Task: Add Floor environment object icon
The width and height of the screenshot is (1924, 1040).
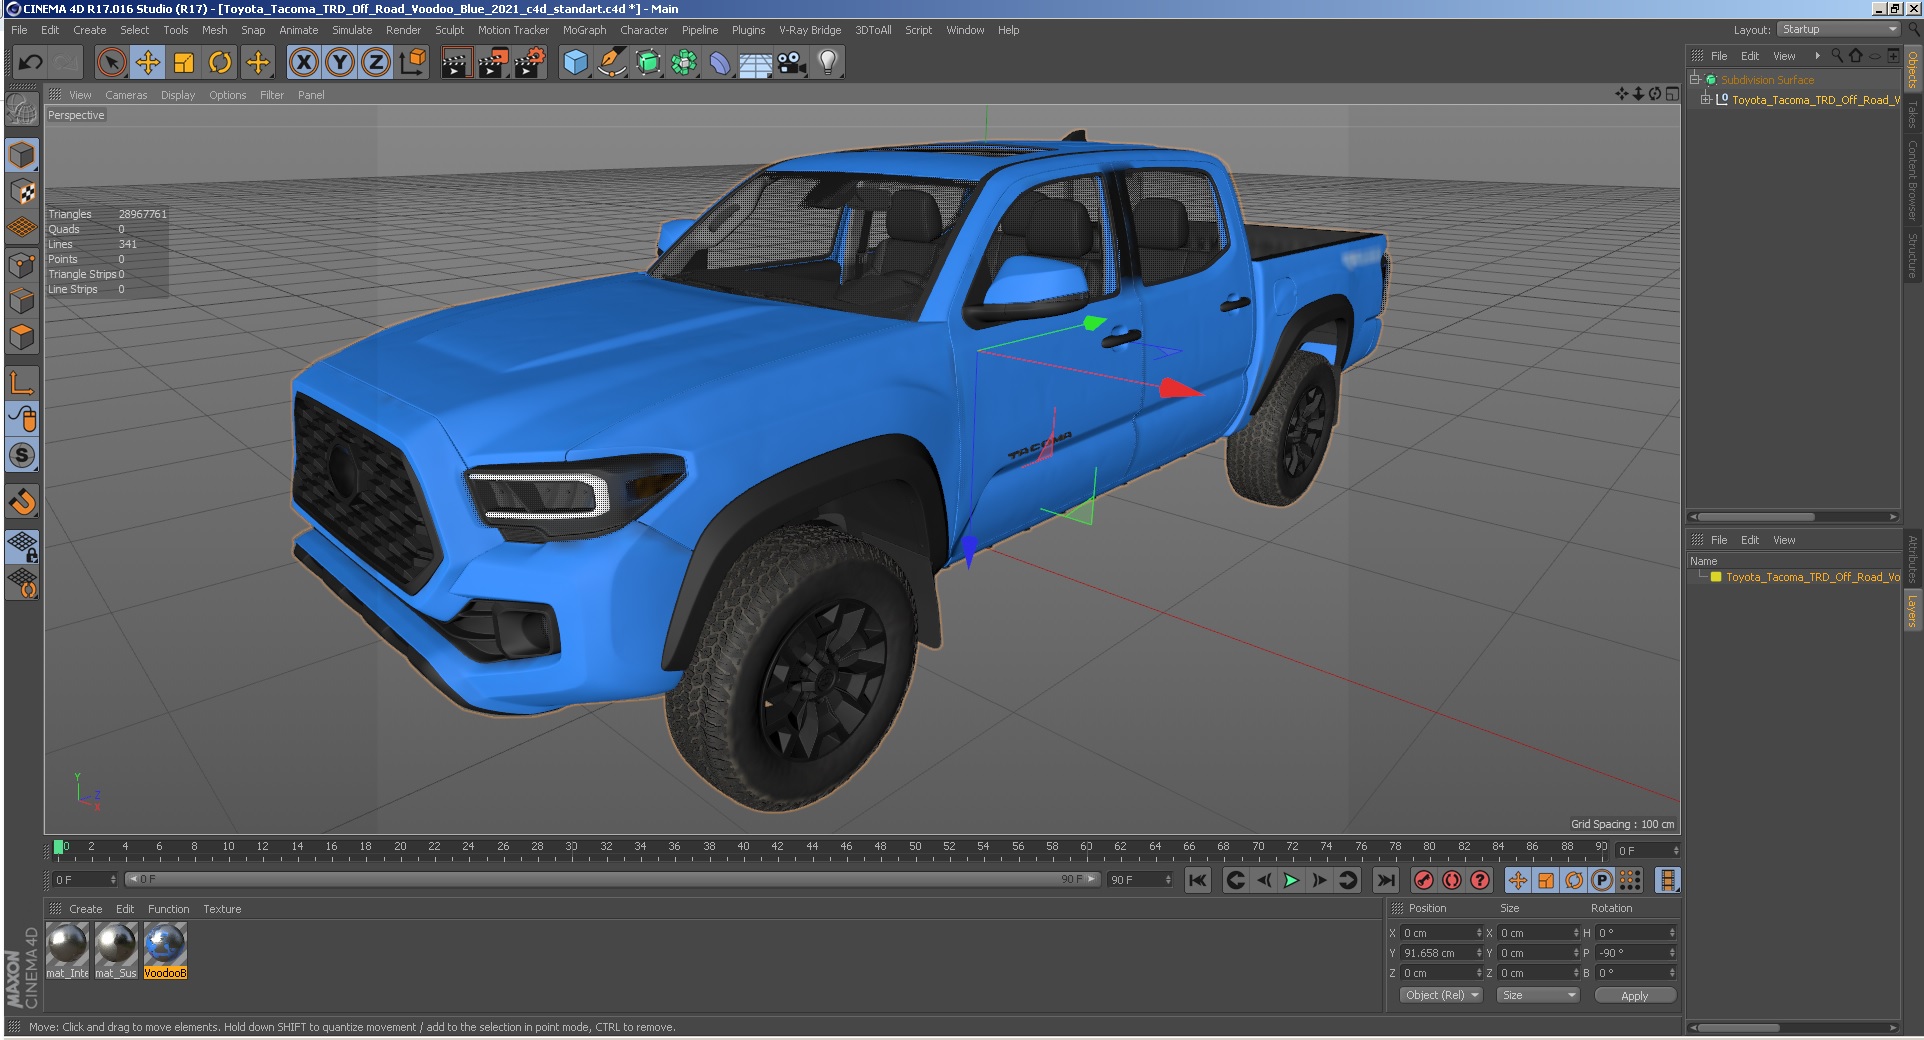Action: click(x=756, y=62)
